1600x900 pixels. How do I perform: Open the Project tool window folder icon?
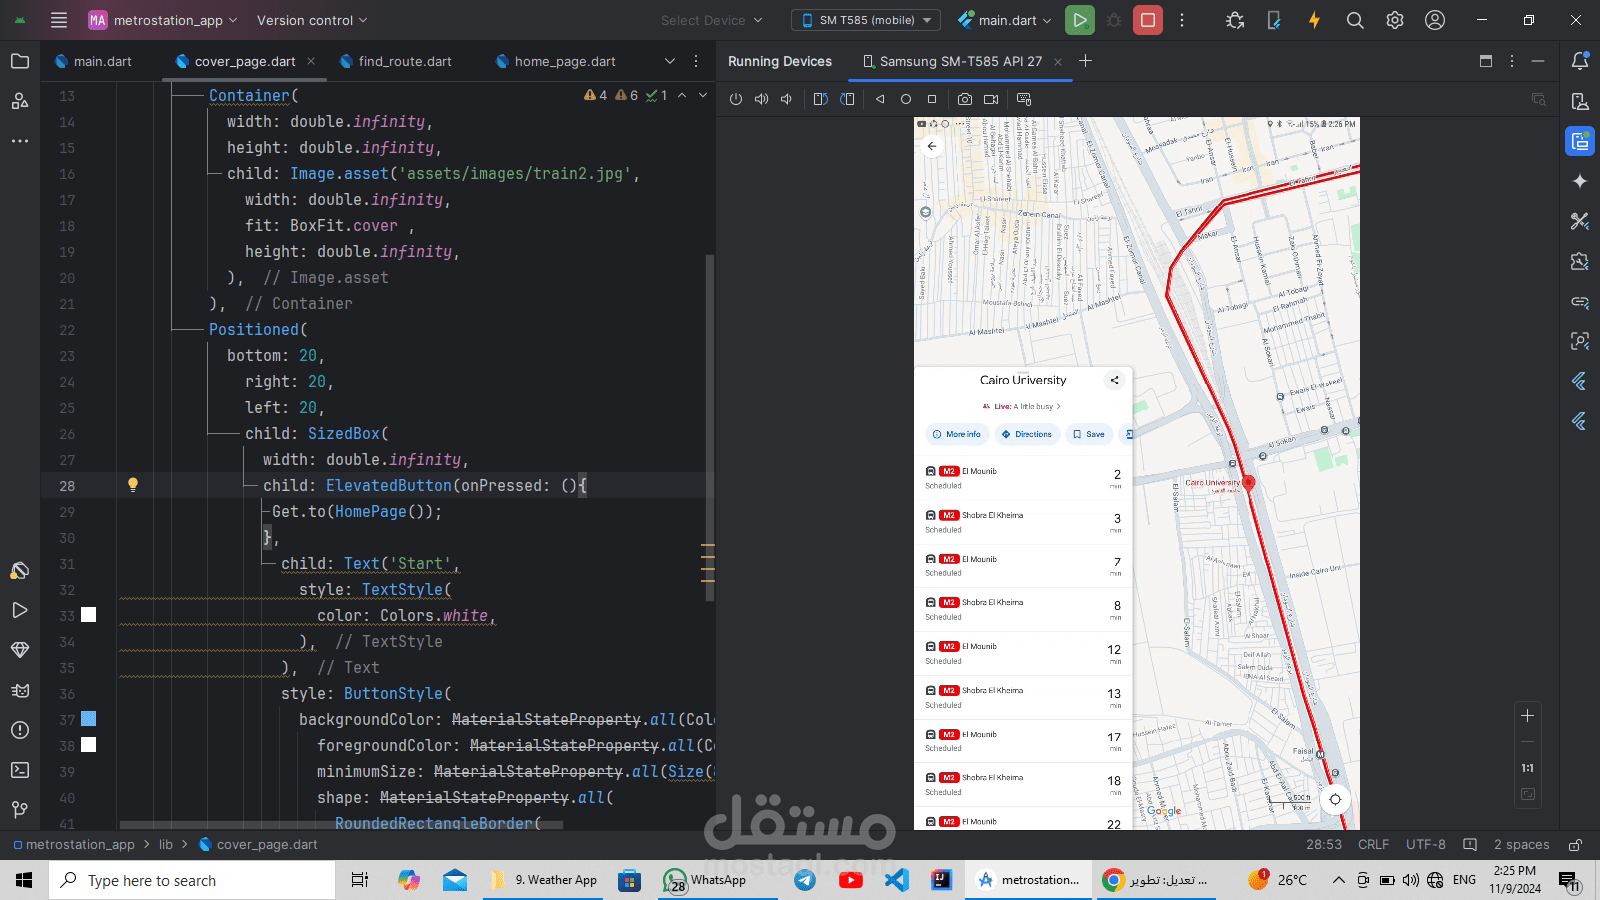[20, 61]
